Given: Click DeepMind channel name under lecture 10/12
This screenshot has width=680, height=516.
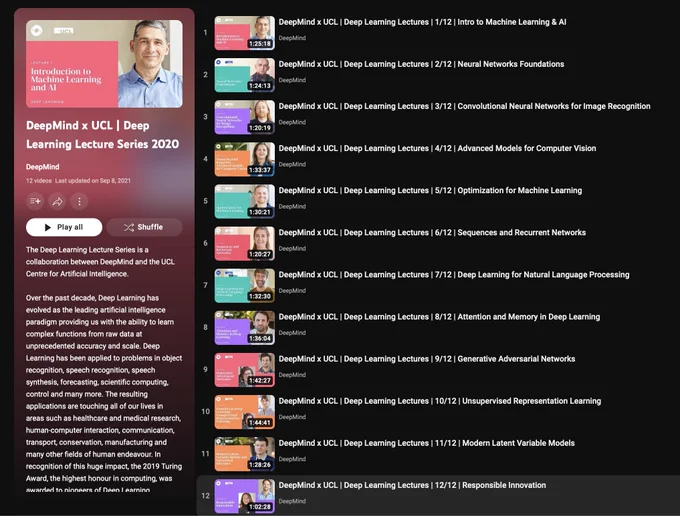Looking at the screenshot, I should click(x=292, y=417).
